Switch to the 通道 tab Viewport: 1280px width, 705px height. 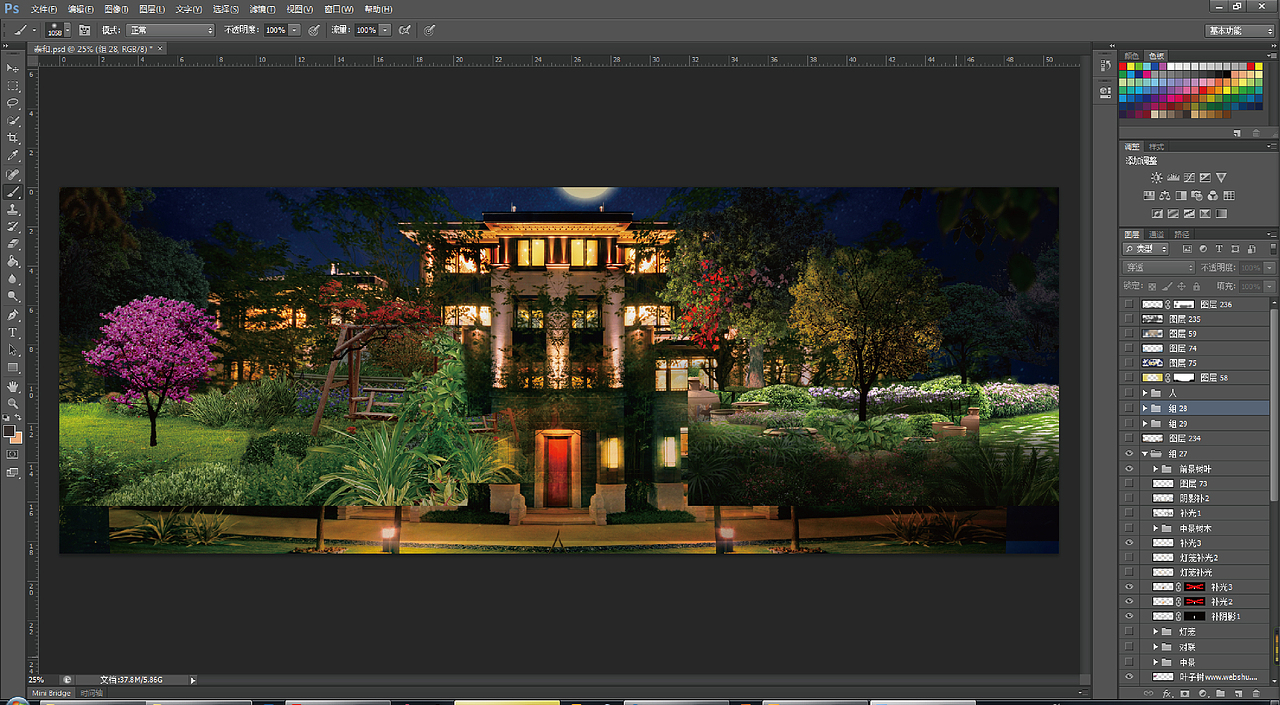click(x=1156, y=234)
